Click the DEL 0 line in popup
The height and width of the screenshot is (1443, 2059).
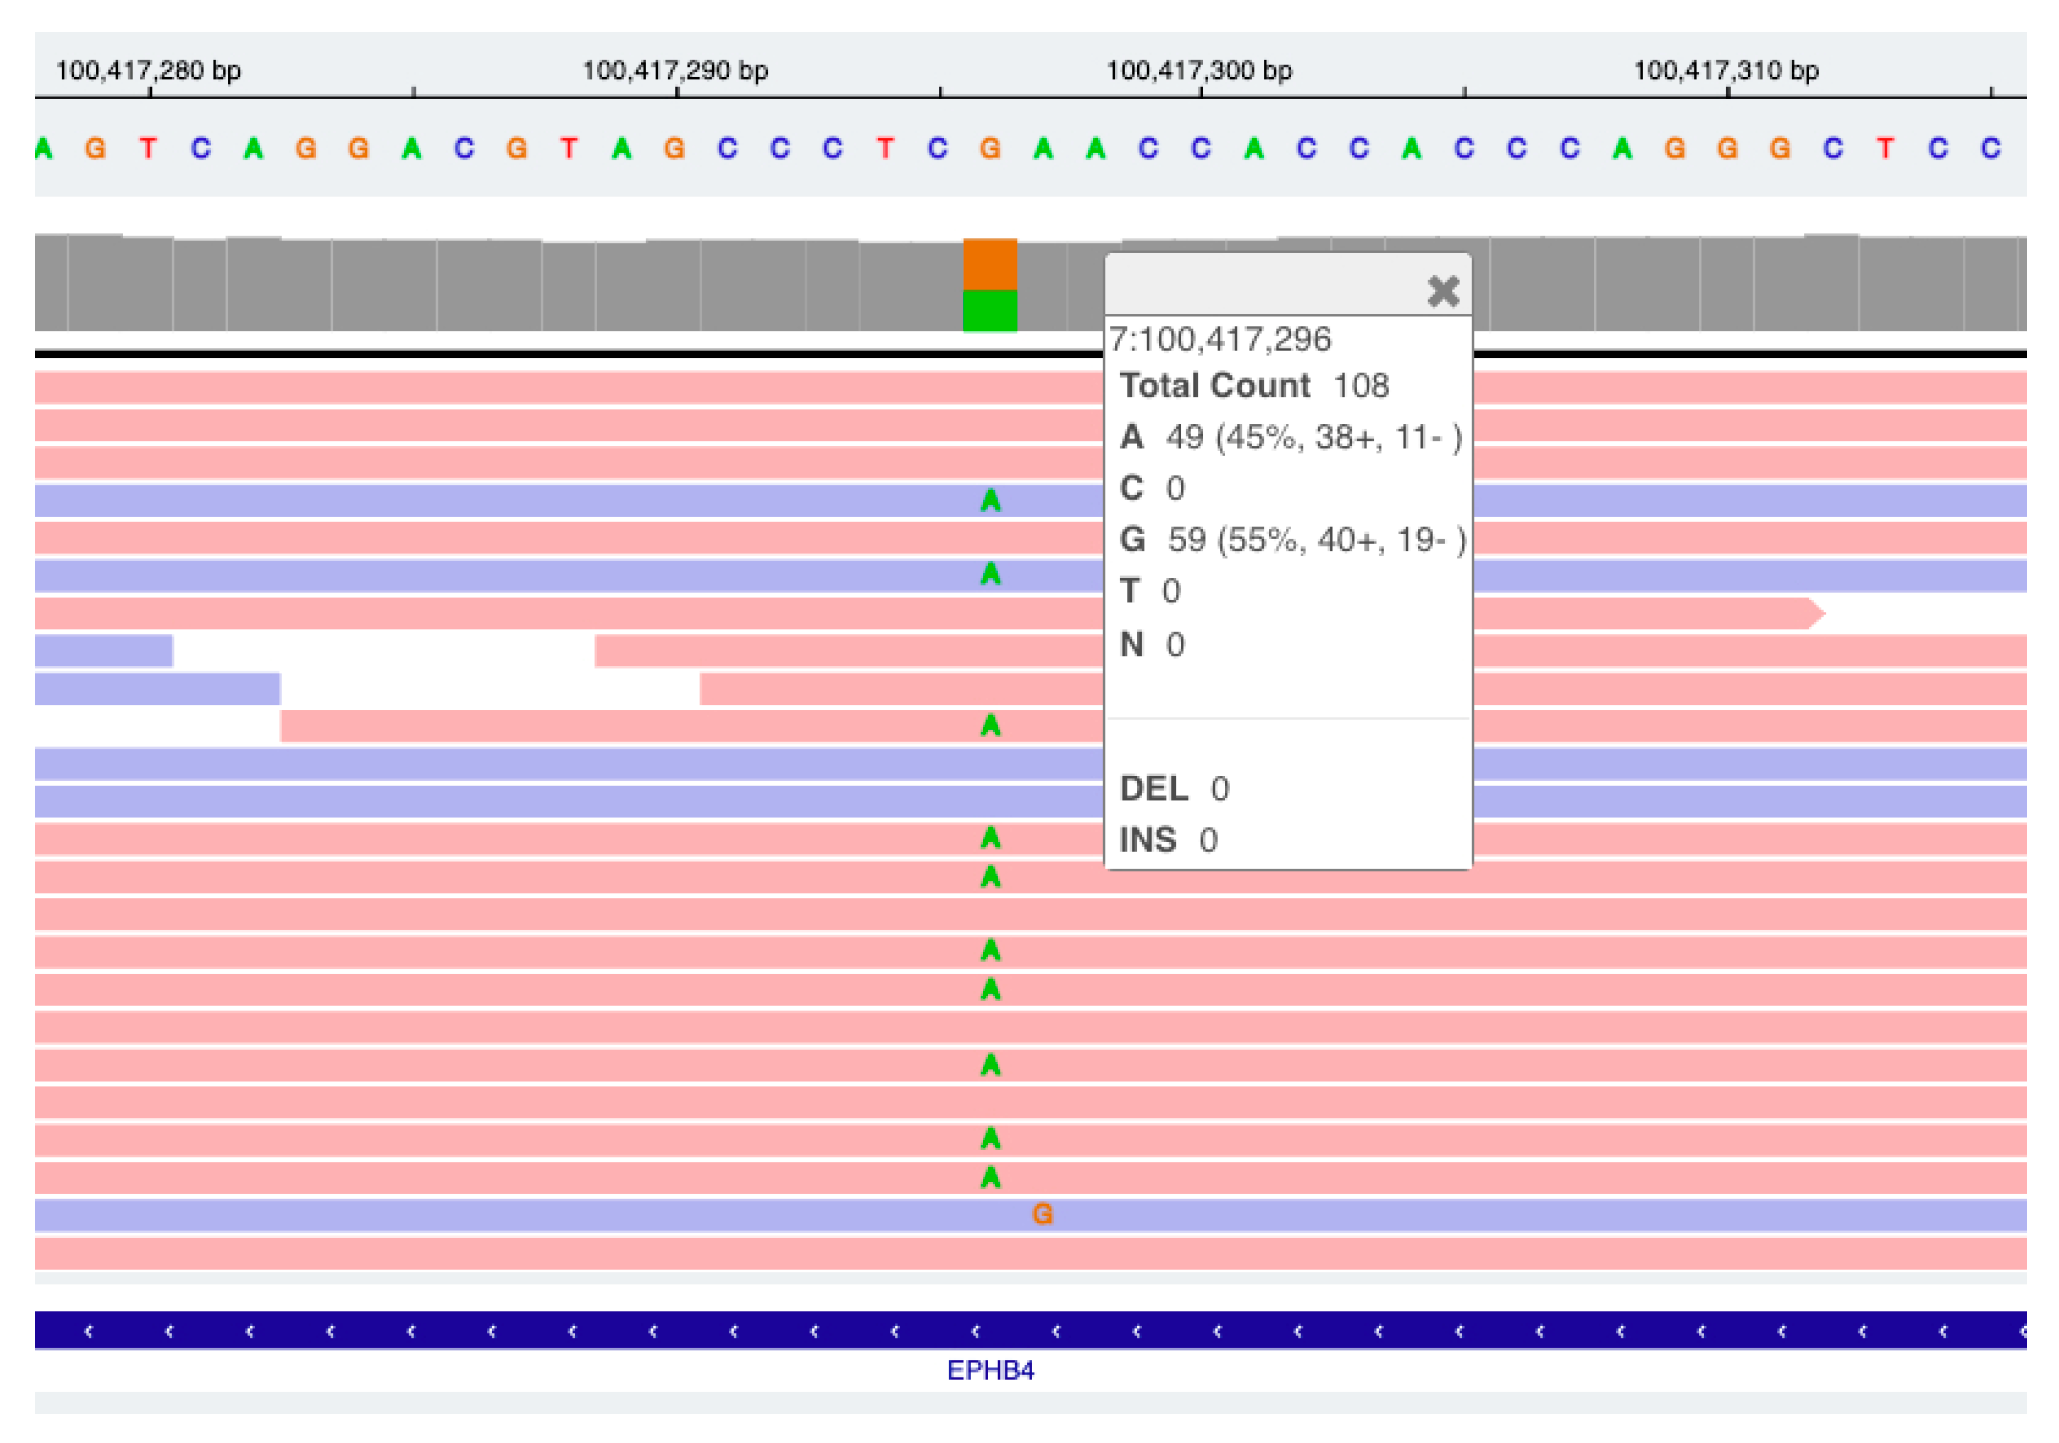[x=1174, y=789]
